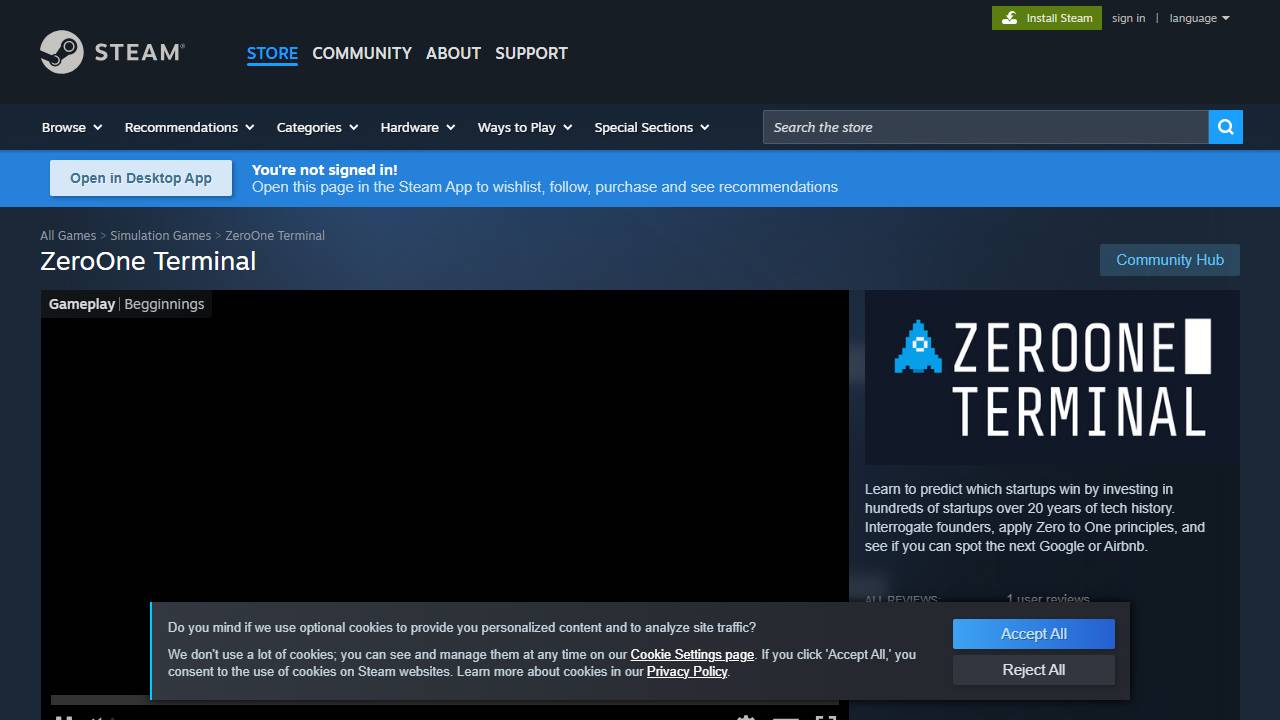The image size is (1280, 720).
Task: Click the Install Steam button
Action: click(1047, 18)
